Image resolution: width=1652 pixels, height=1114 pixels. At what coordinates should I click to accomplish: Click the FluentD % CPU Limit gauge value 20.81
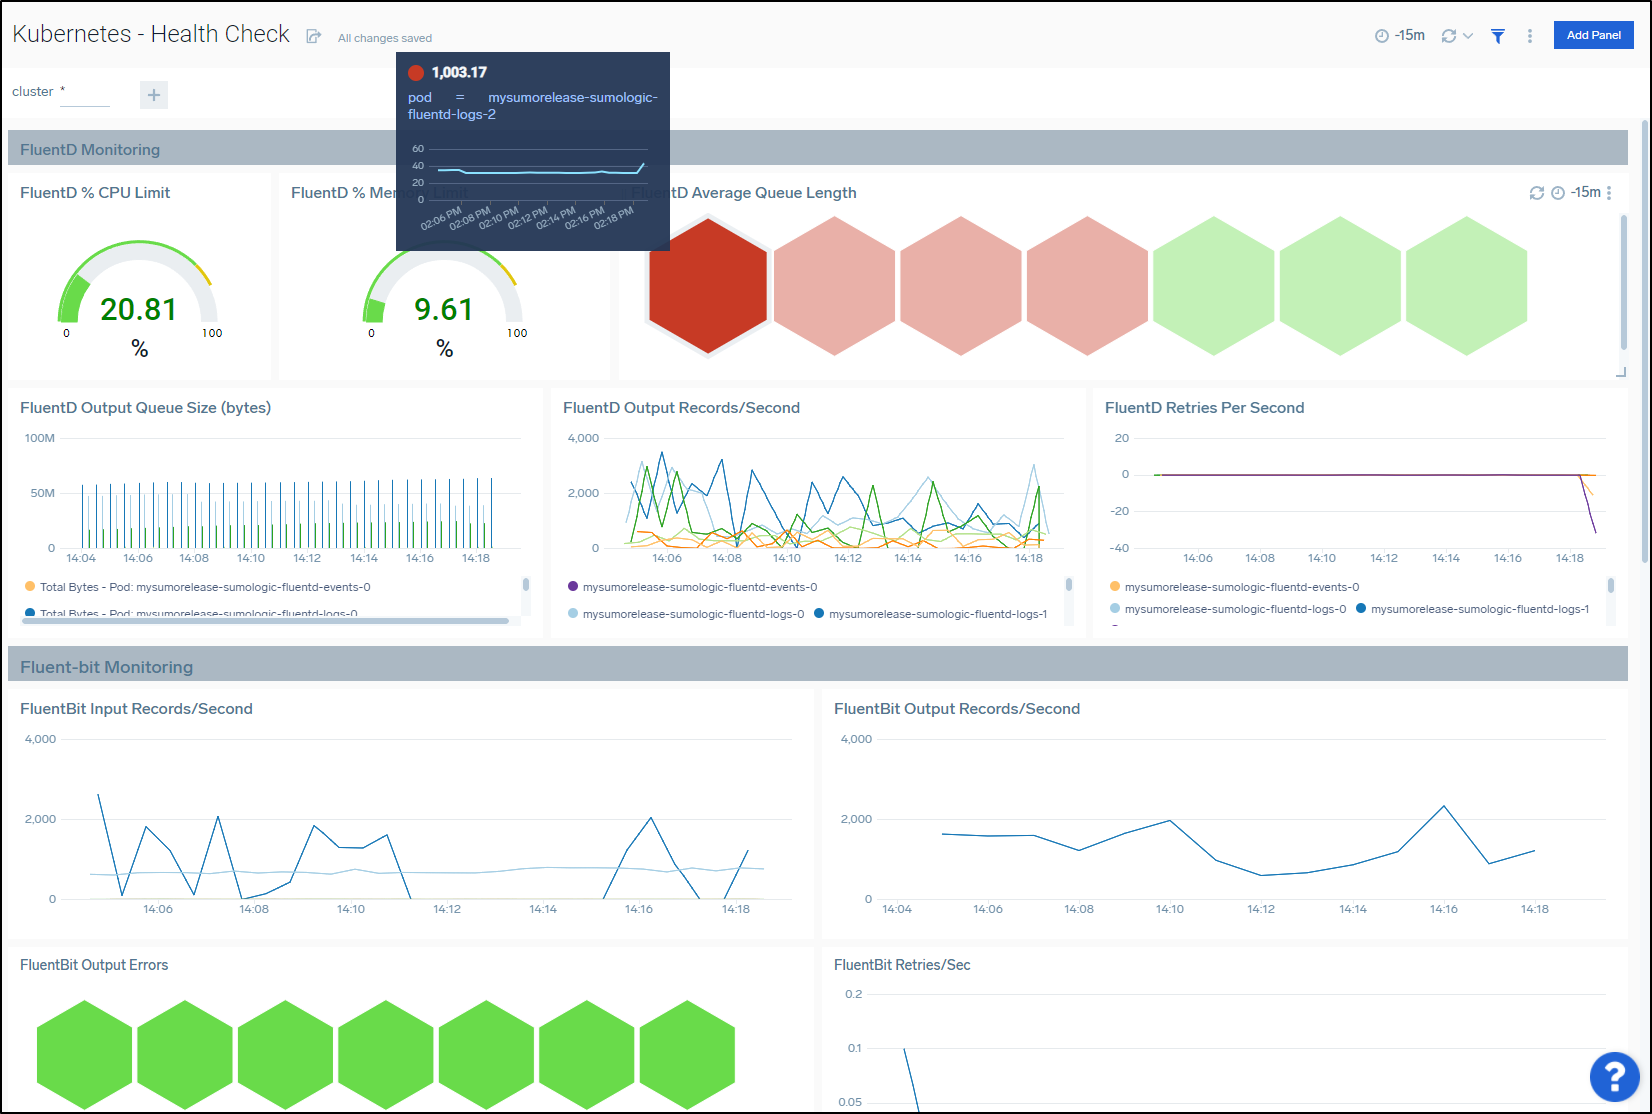[139, 309]
